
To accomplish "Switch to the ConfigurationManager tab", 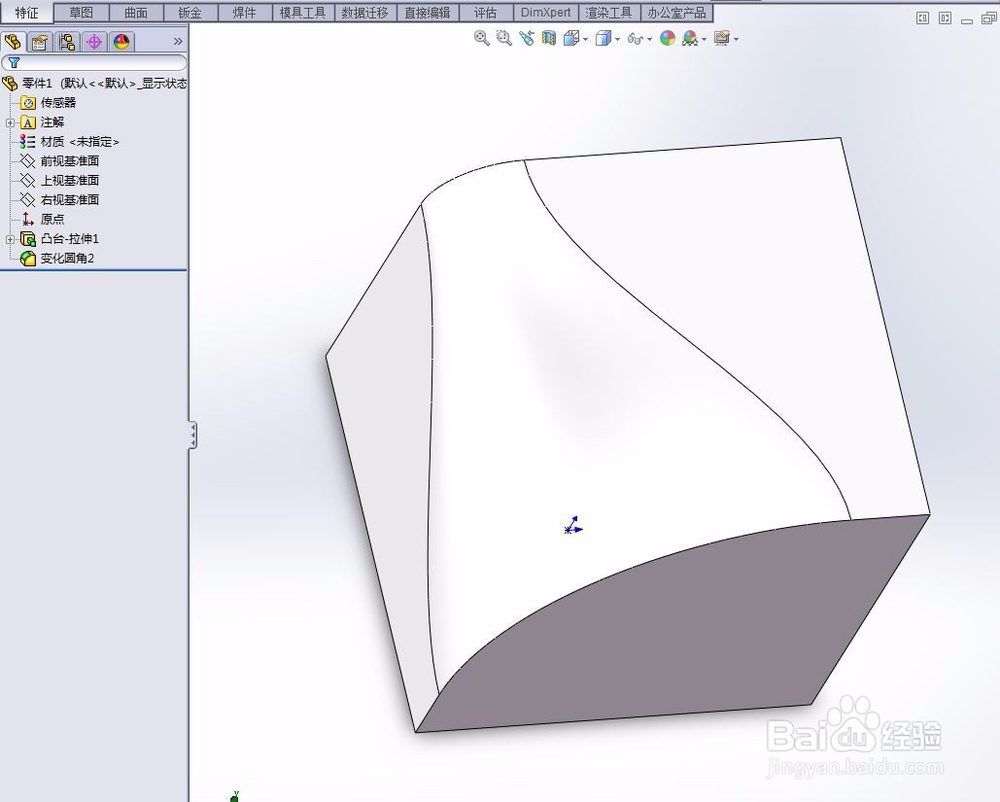I will (67, 41).
